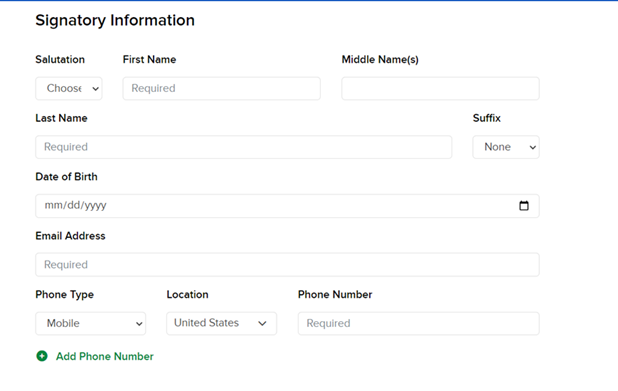Open the Salutation dropdown
618x391 pixels.
[69, 88]
